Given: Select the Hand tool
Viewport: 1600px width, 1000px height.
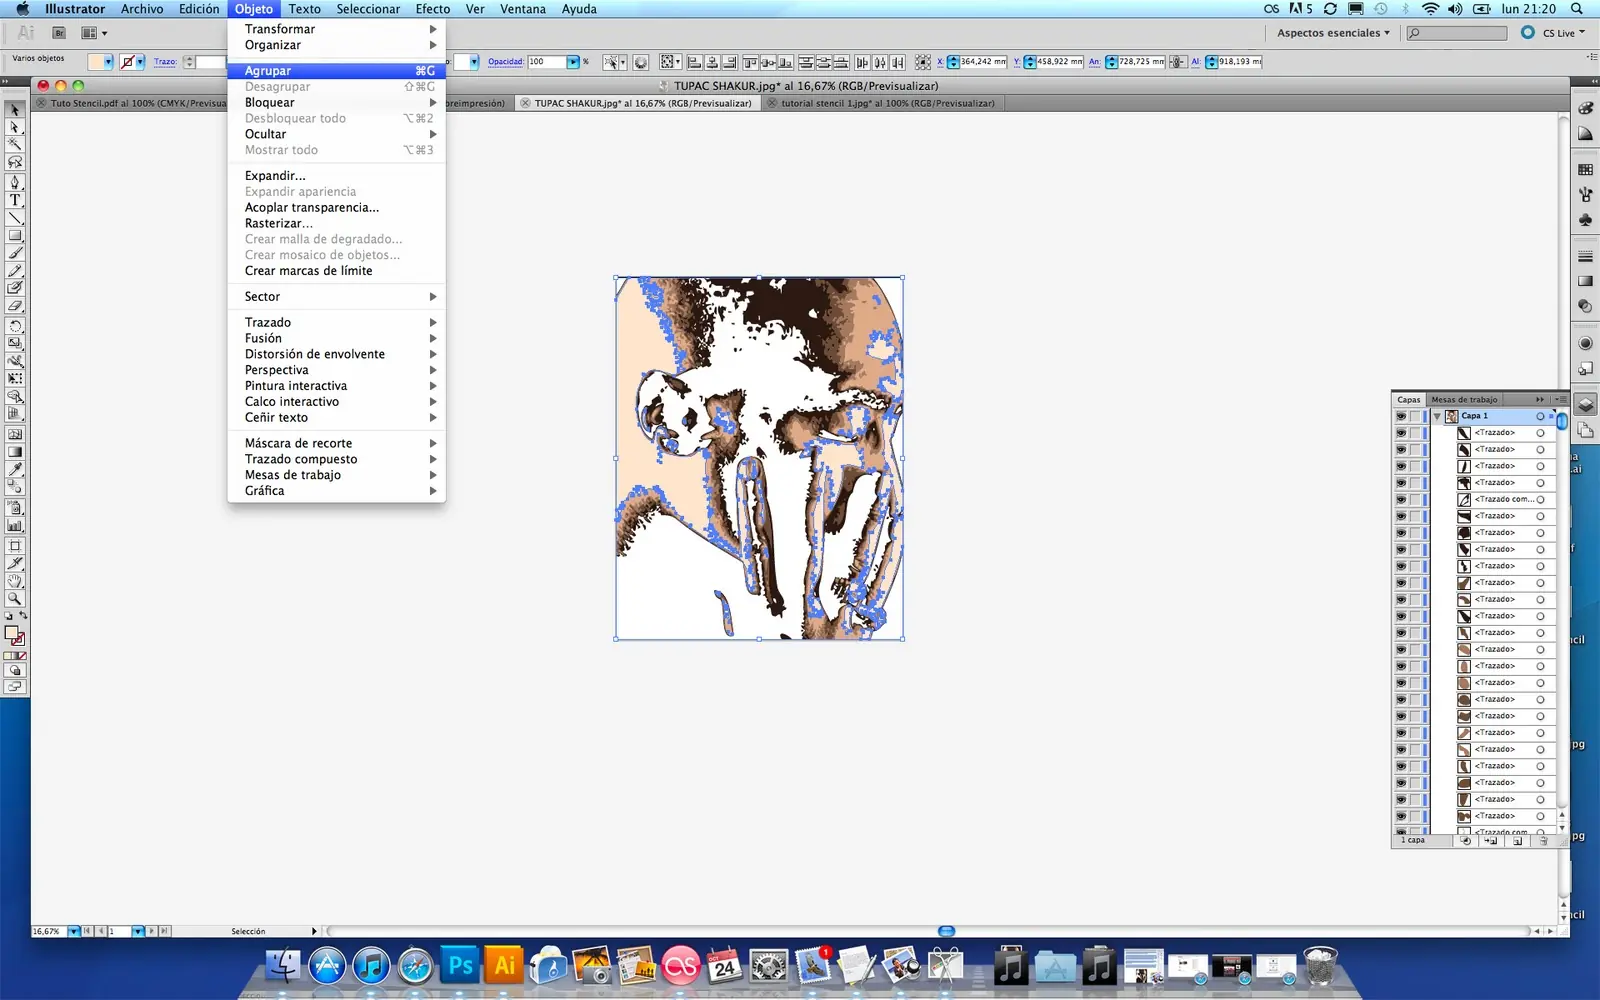Looking at the screenshot, I should [x=15, y=581].
